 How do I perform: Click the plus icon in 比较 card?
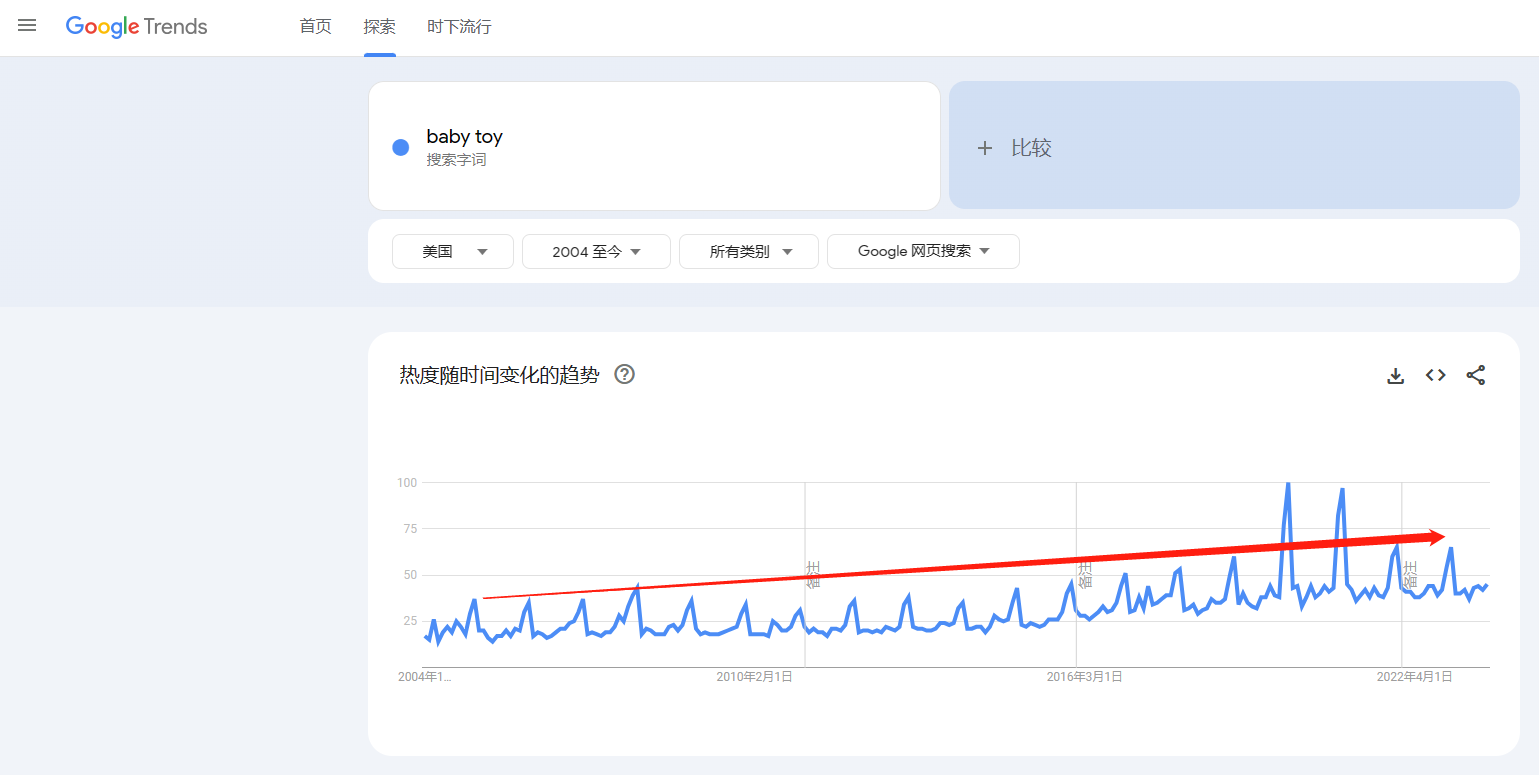(985, 148)
